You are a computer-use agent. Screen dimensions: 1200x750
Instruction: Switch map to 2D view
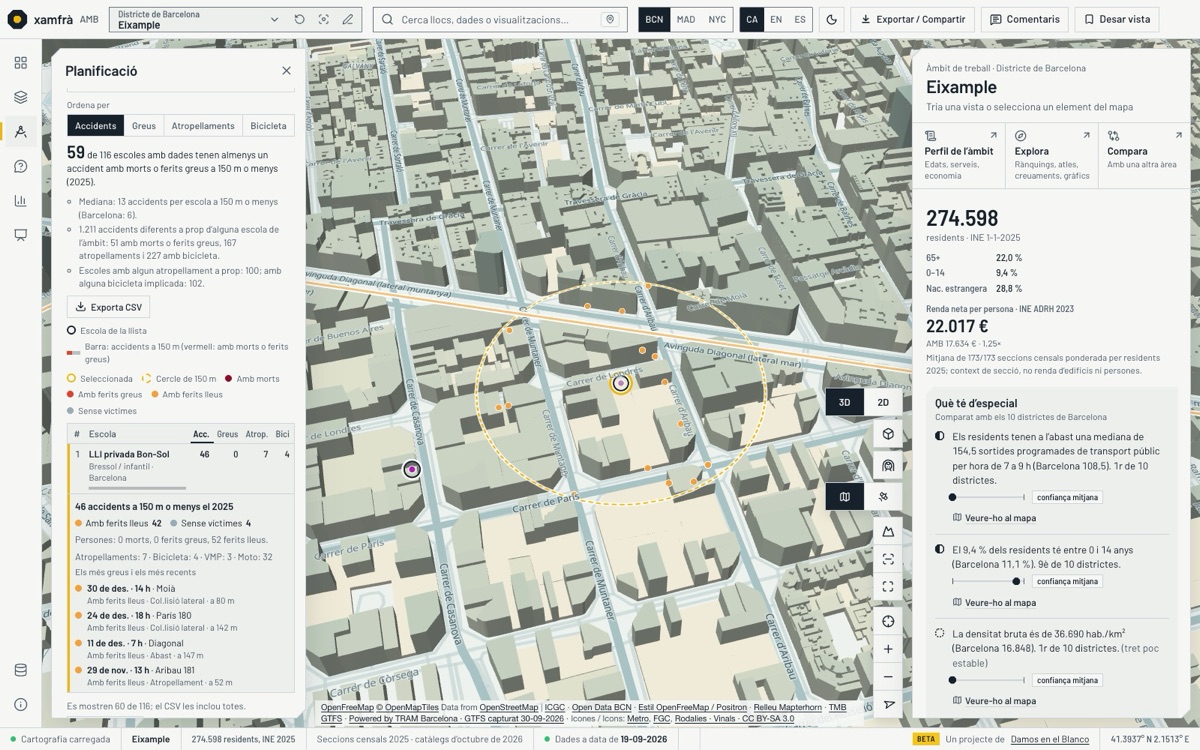pyautogui.click(x=883, y=402)
